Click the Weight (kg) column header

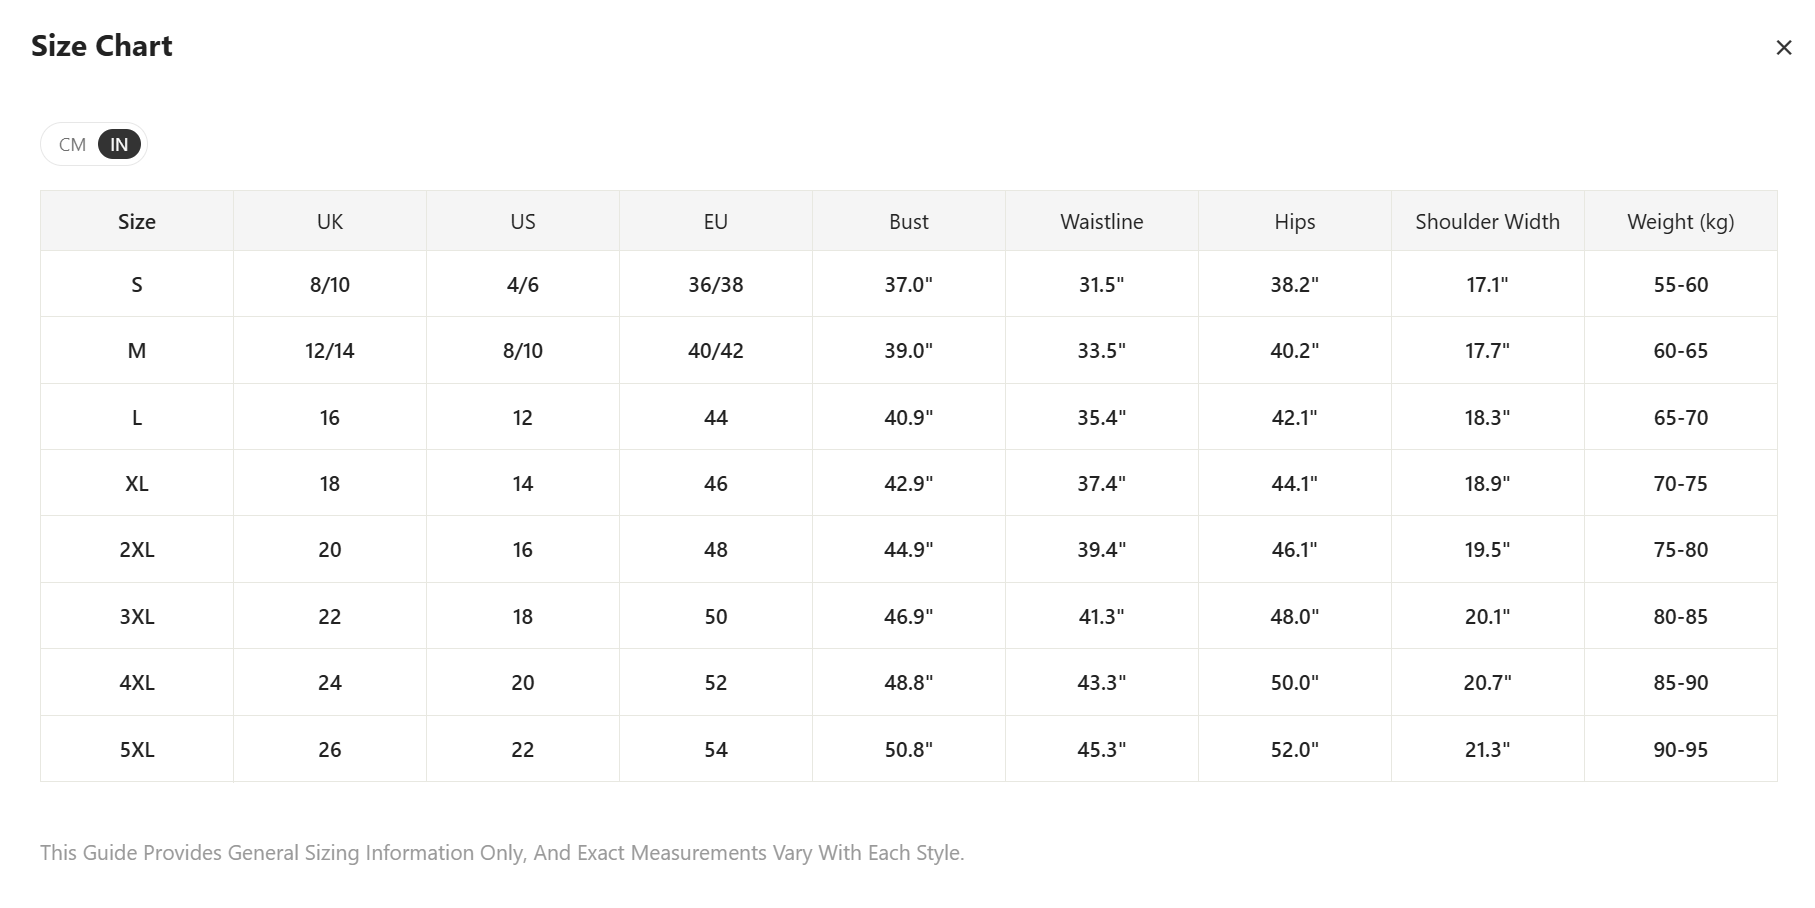1680,222
